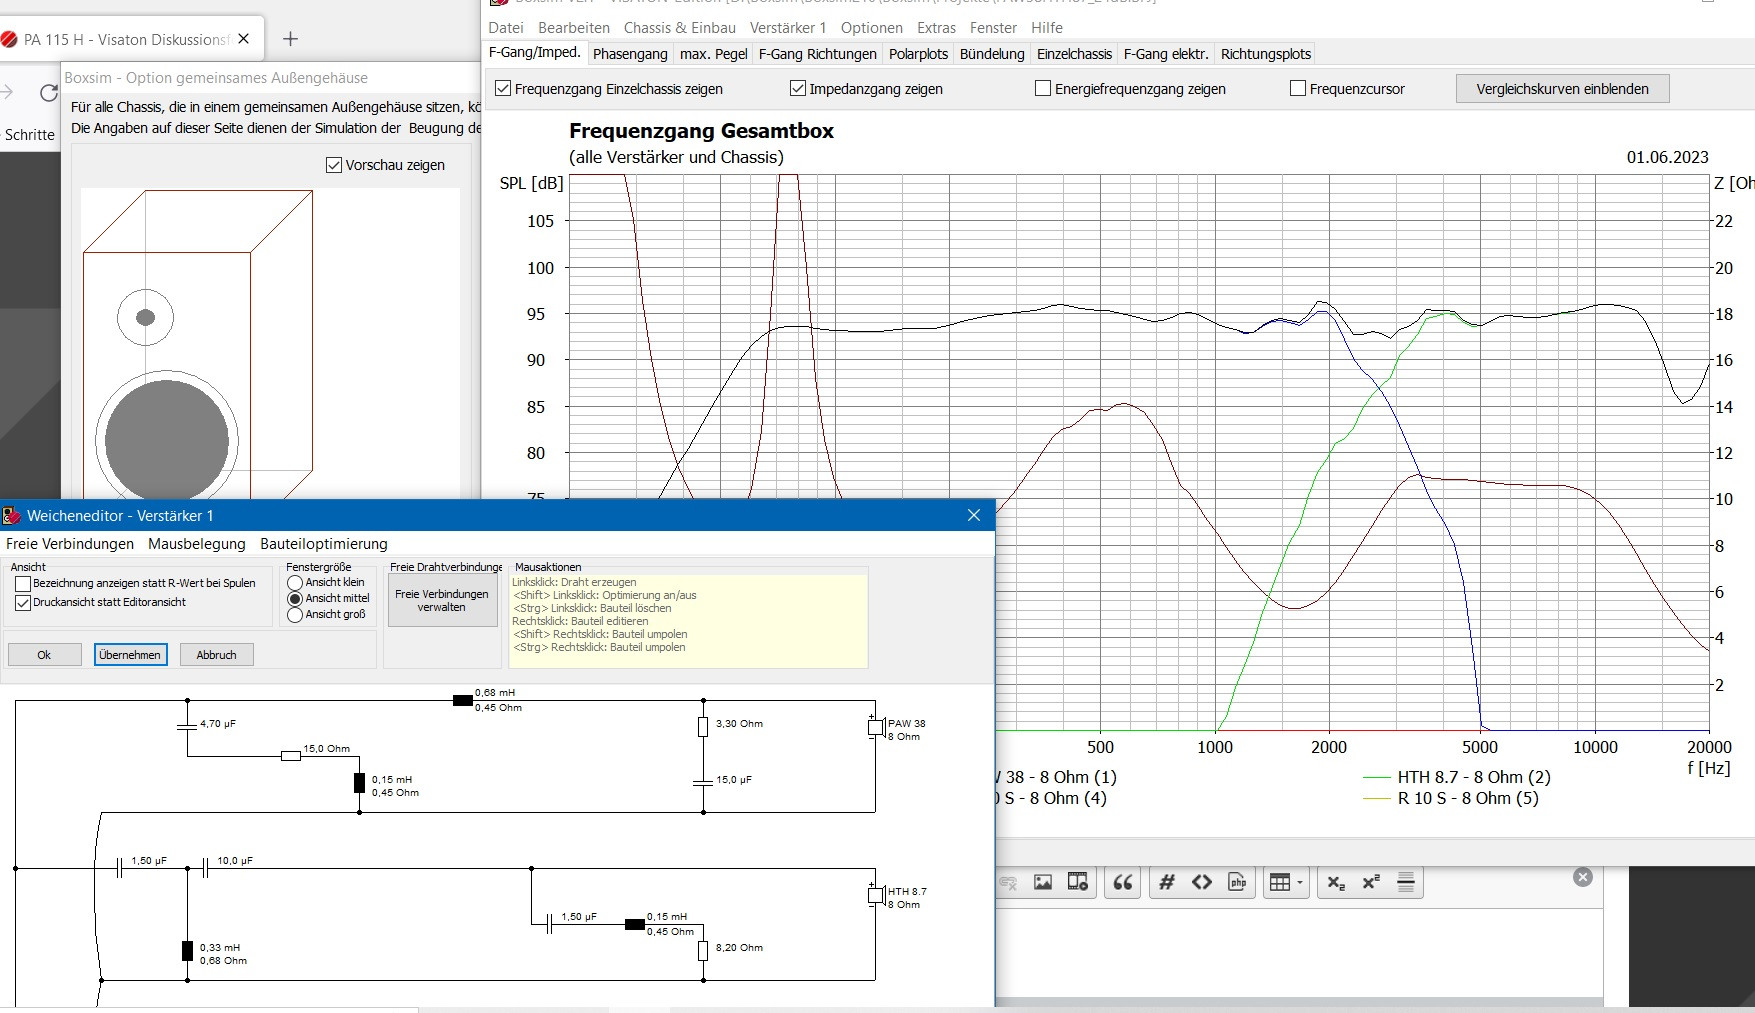Open the Verstärker 1 menu
This screenshot has height=1013, width=1755.
coord(788,28)
